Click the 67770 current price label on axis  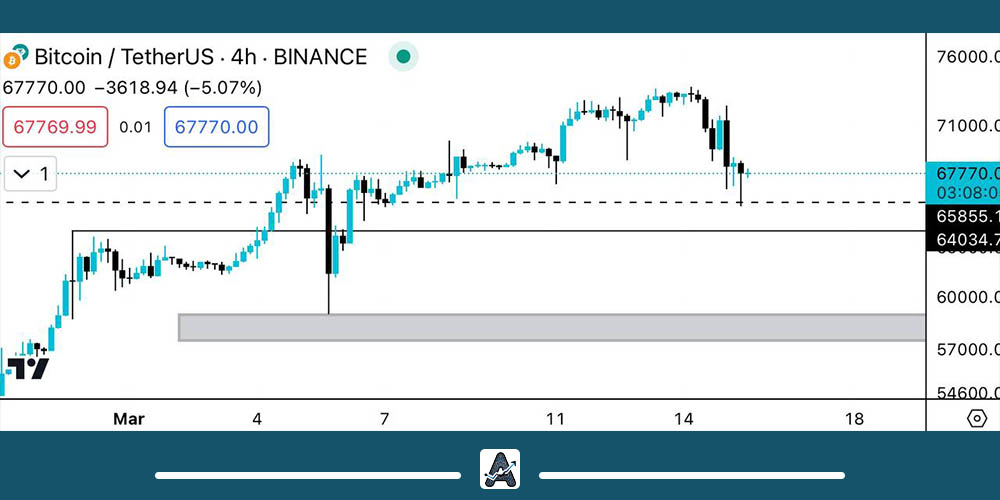point(963,173)
